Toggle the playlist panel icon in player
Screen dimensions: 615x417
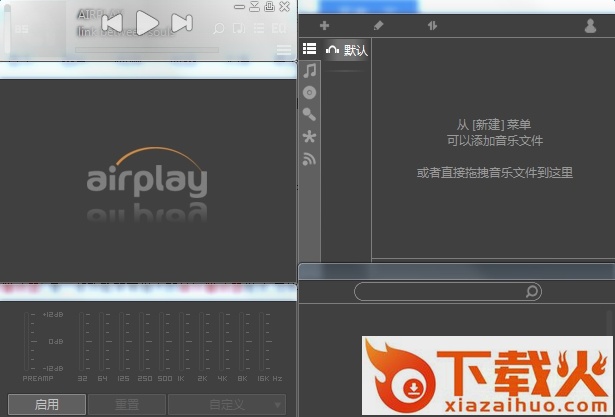(x=258, y=28)
